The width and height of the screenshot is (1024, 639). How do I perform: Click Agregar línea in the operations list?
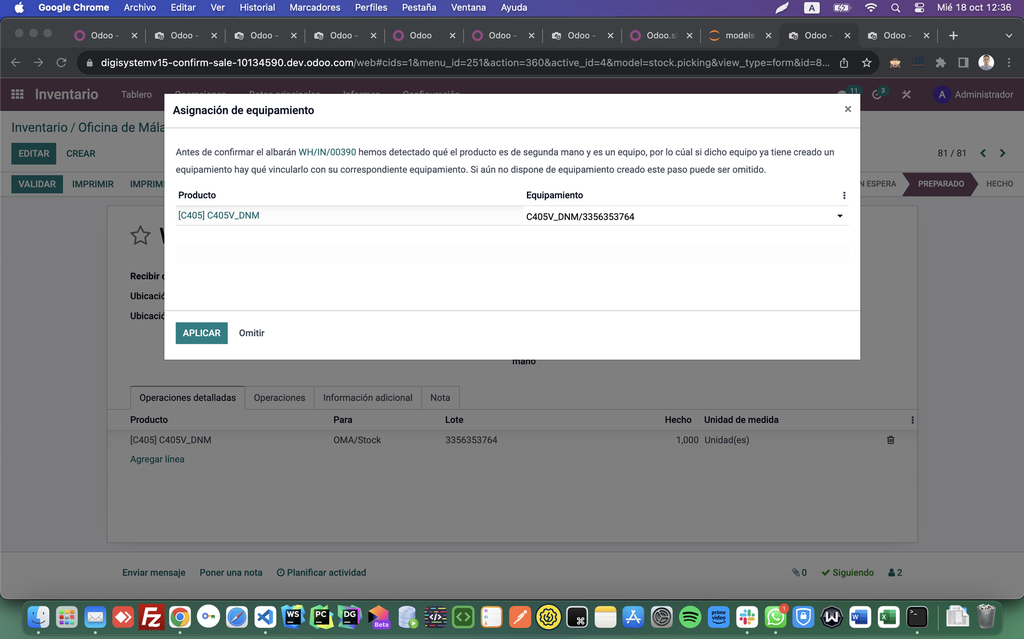157,459
